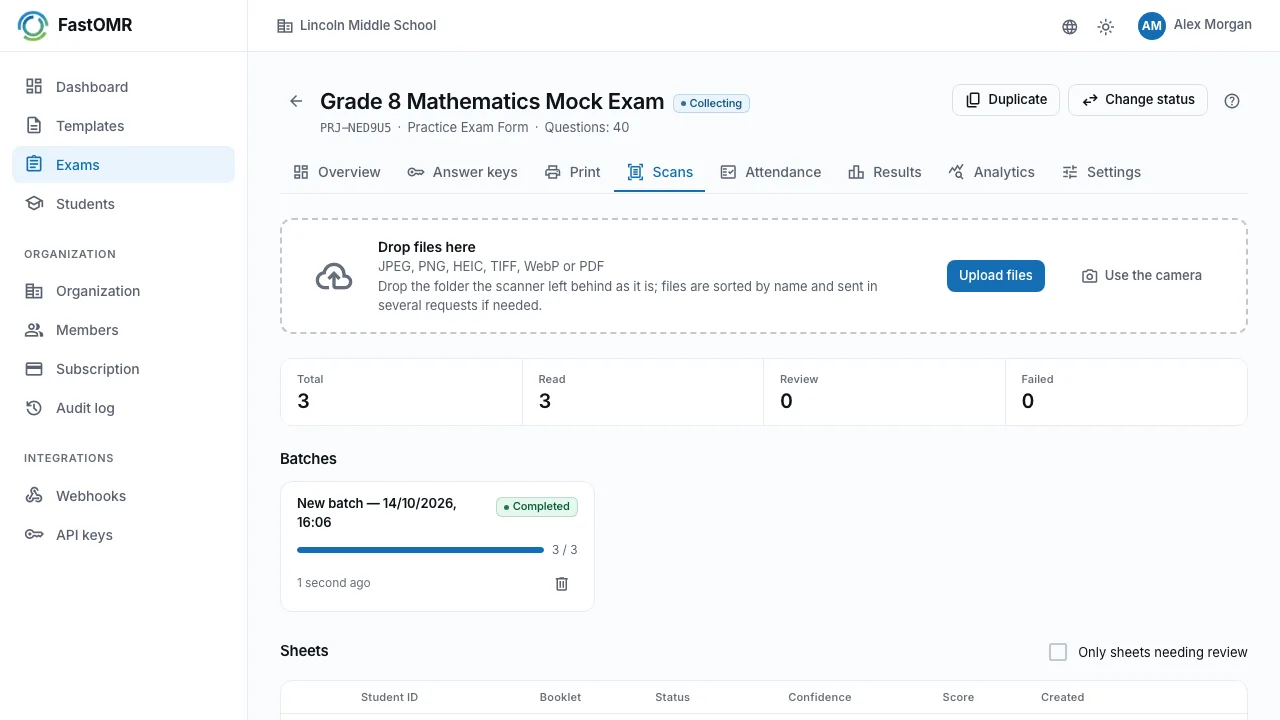Click the FastOMR logo

[75, 25]
